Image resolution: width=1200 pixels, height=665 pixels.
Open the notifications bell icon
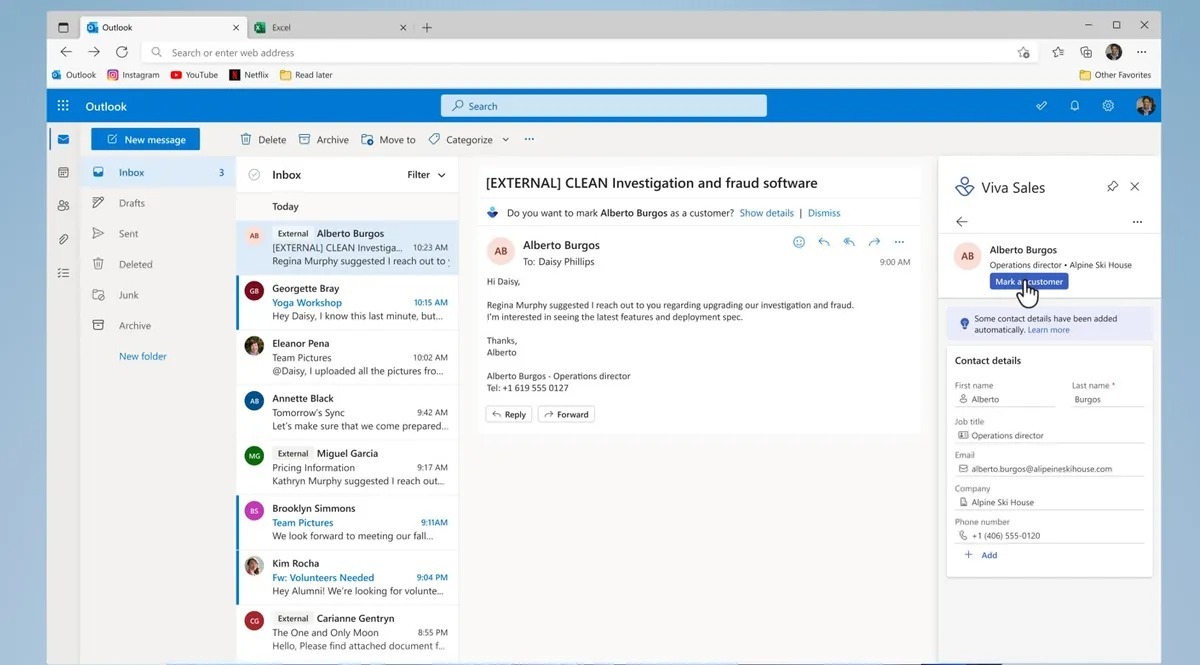point(1075,106)
